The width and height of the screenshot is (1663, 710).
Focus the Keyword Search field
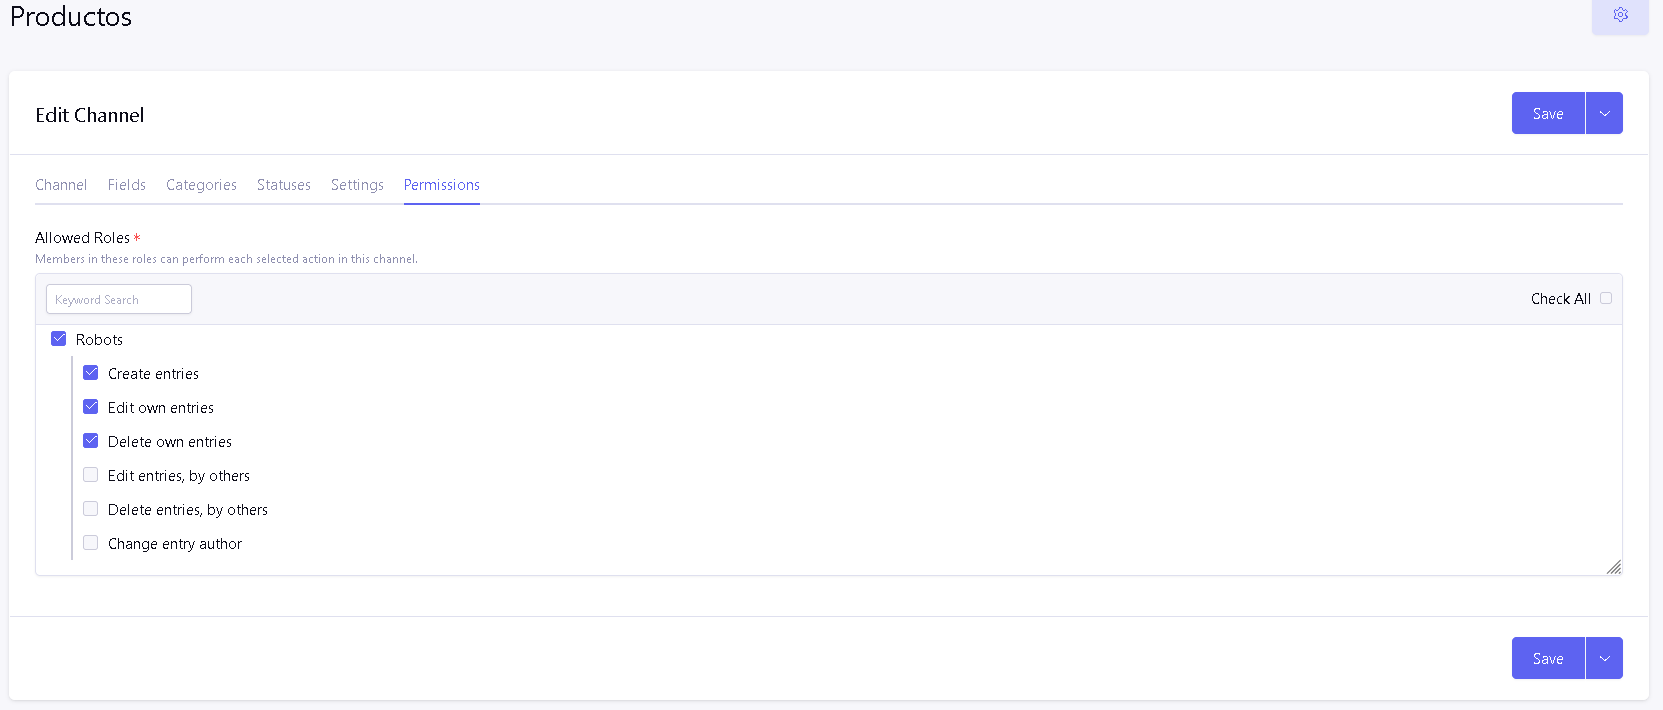[118, 299]
